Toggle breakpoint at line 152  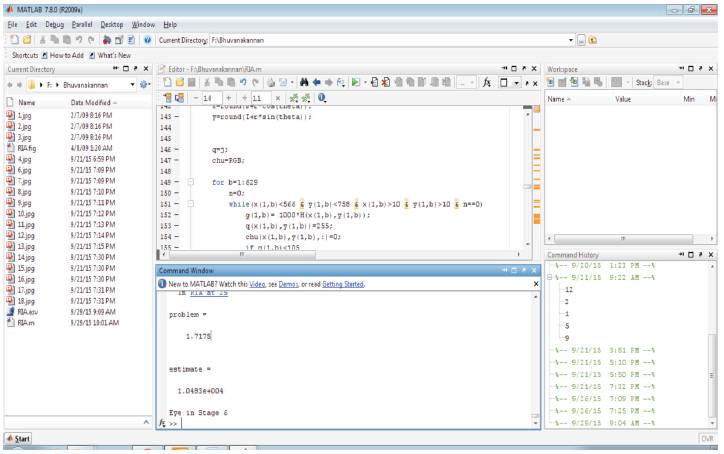176,215
